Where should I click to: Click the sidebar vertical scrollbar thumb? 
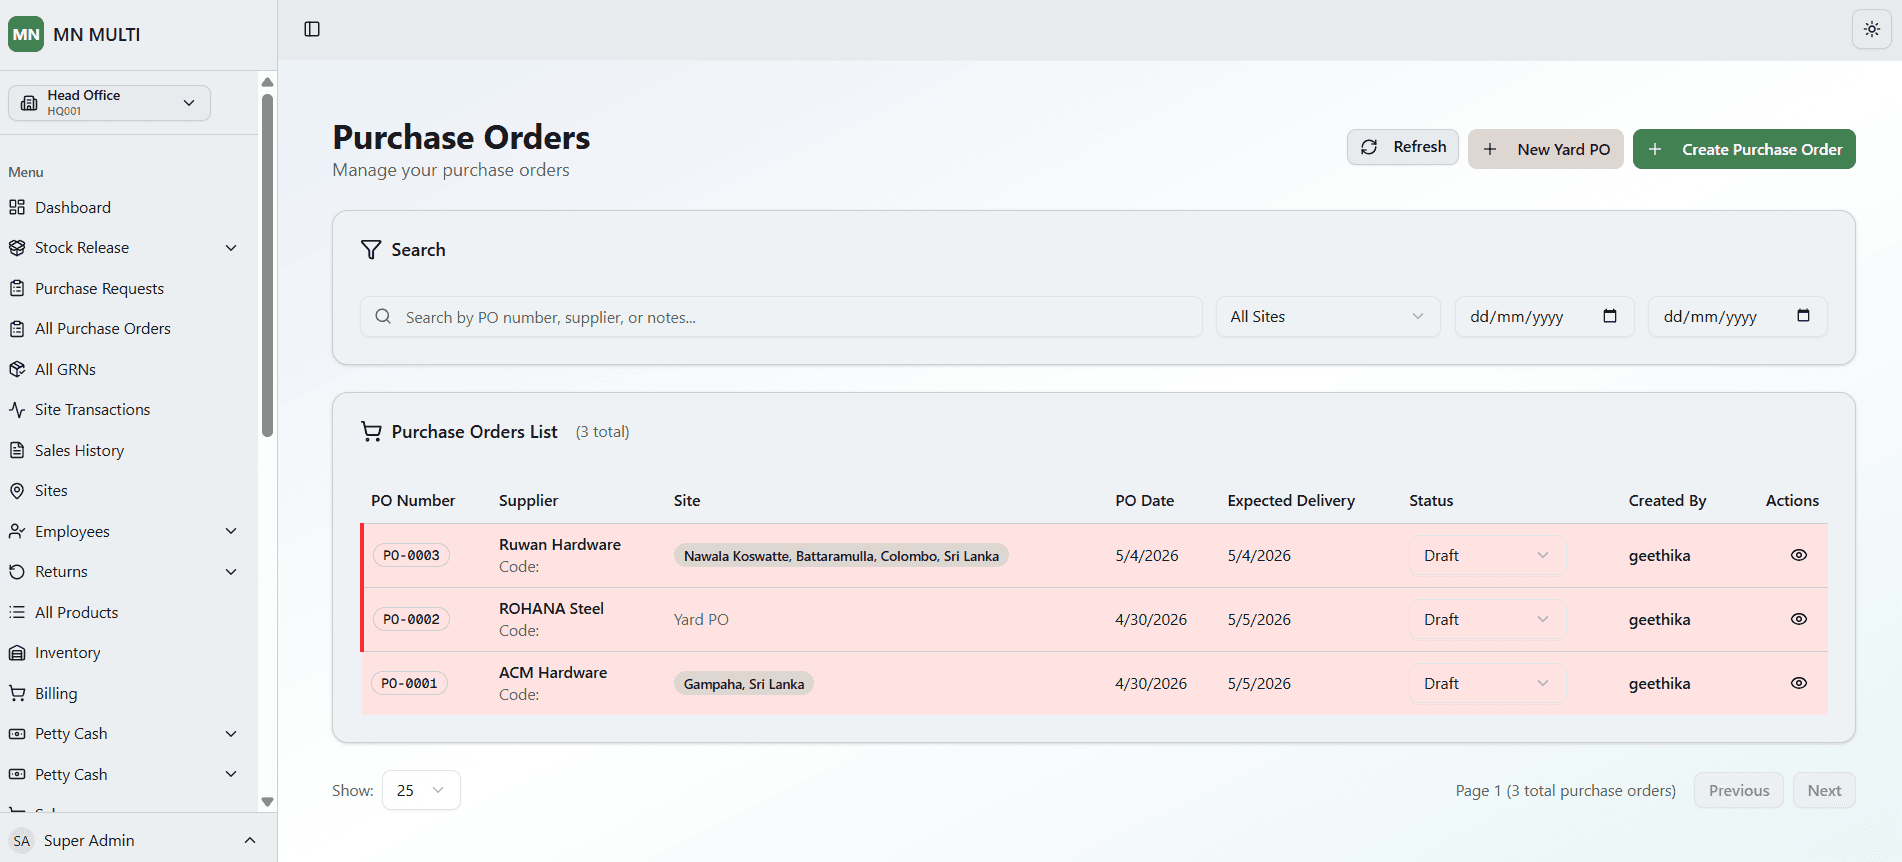point(267,265)
